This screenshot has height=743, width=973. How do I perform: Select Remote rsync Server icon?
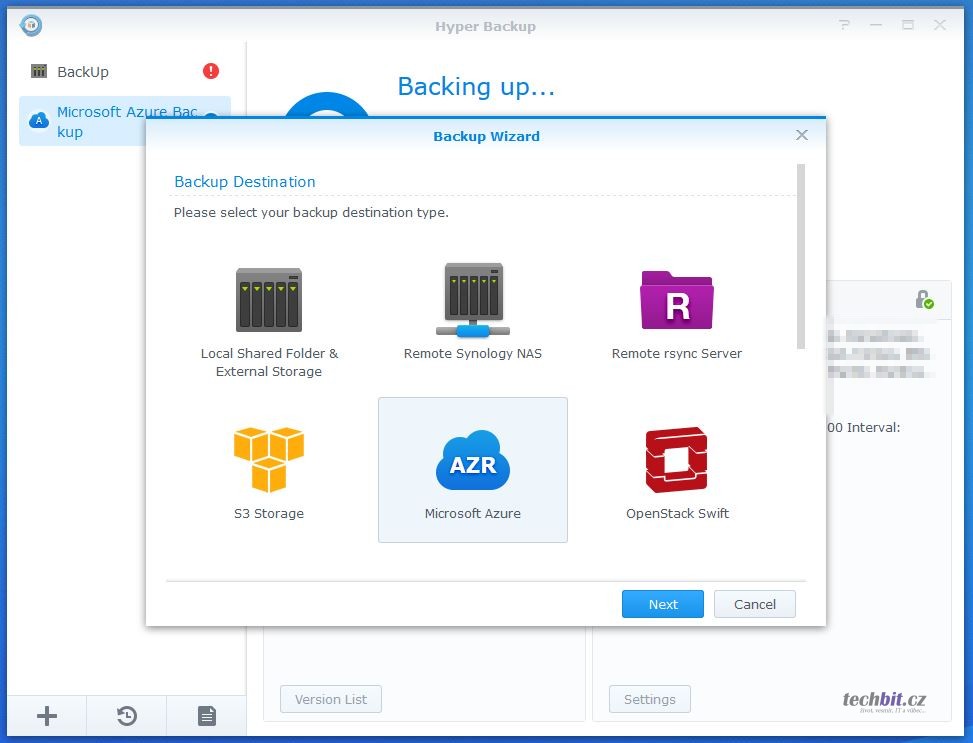click(677, 299)
